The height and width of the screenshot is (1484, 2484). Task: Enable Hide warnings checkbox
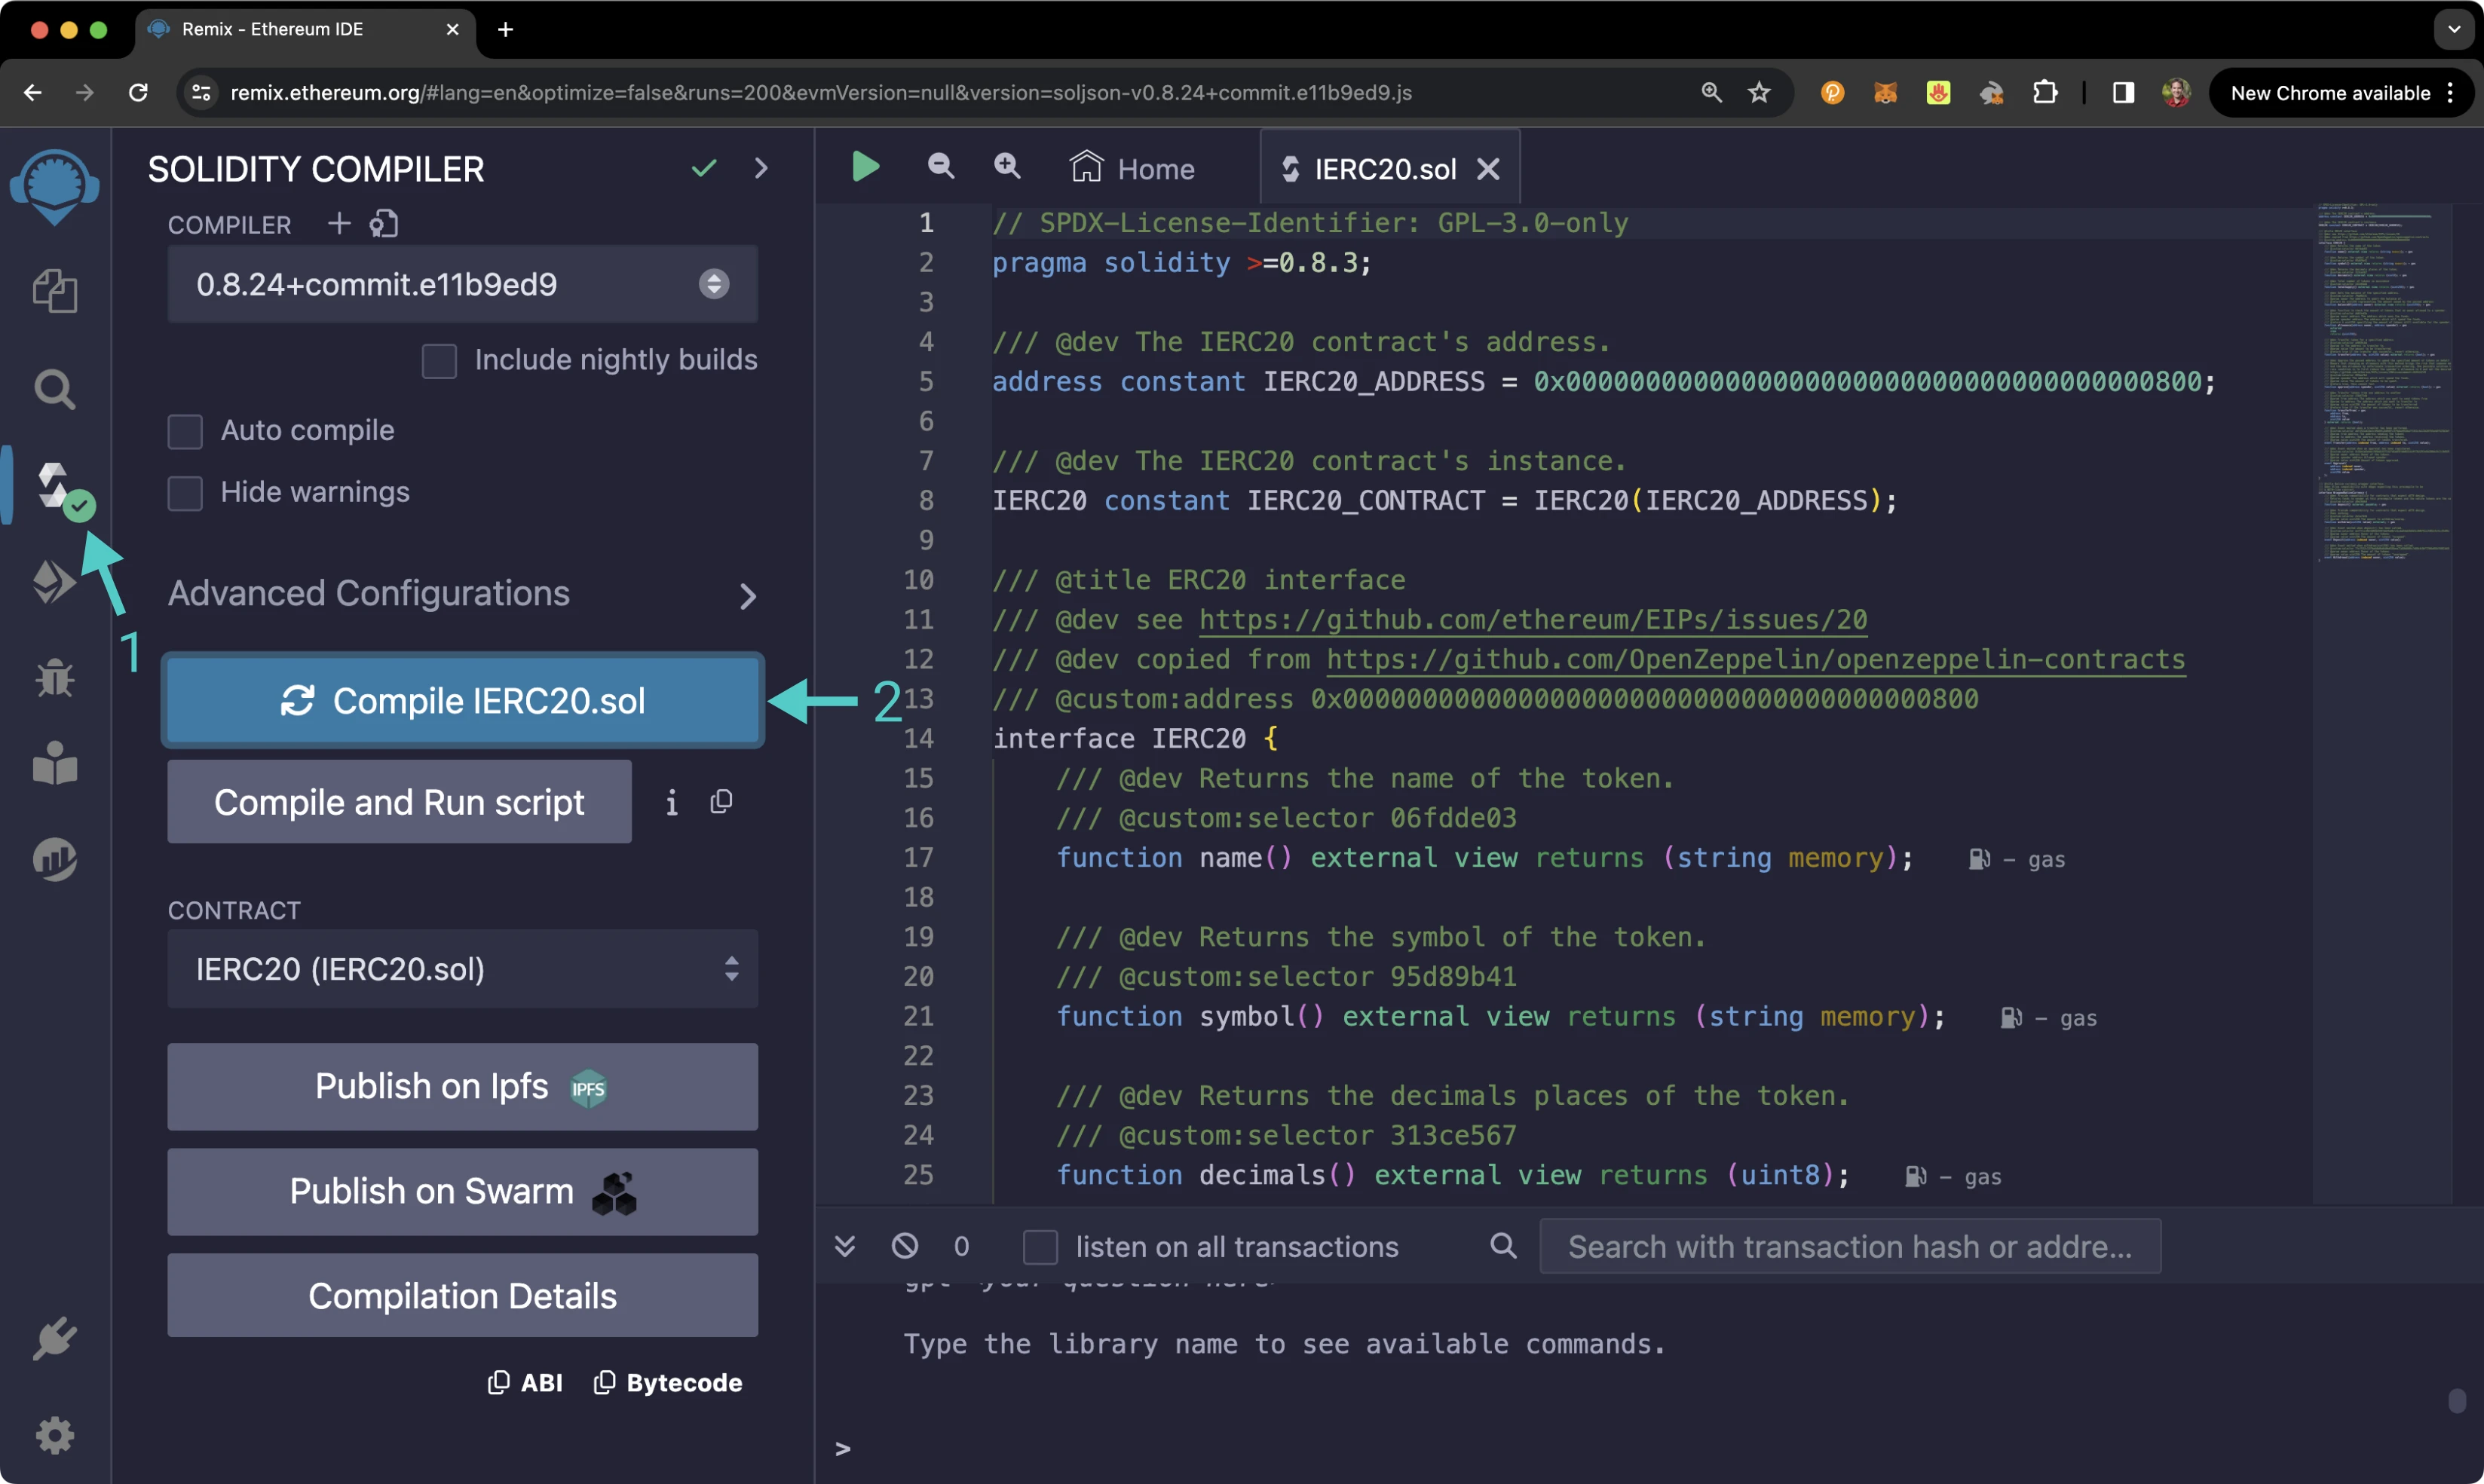tap(185, 493)
